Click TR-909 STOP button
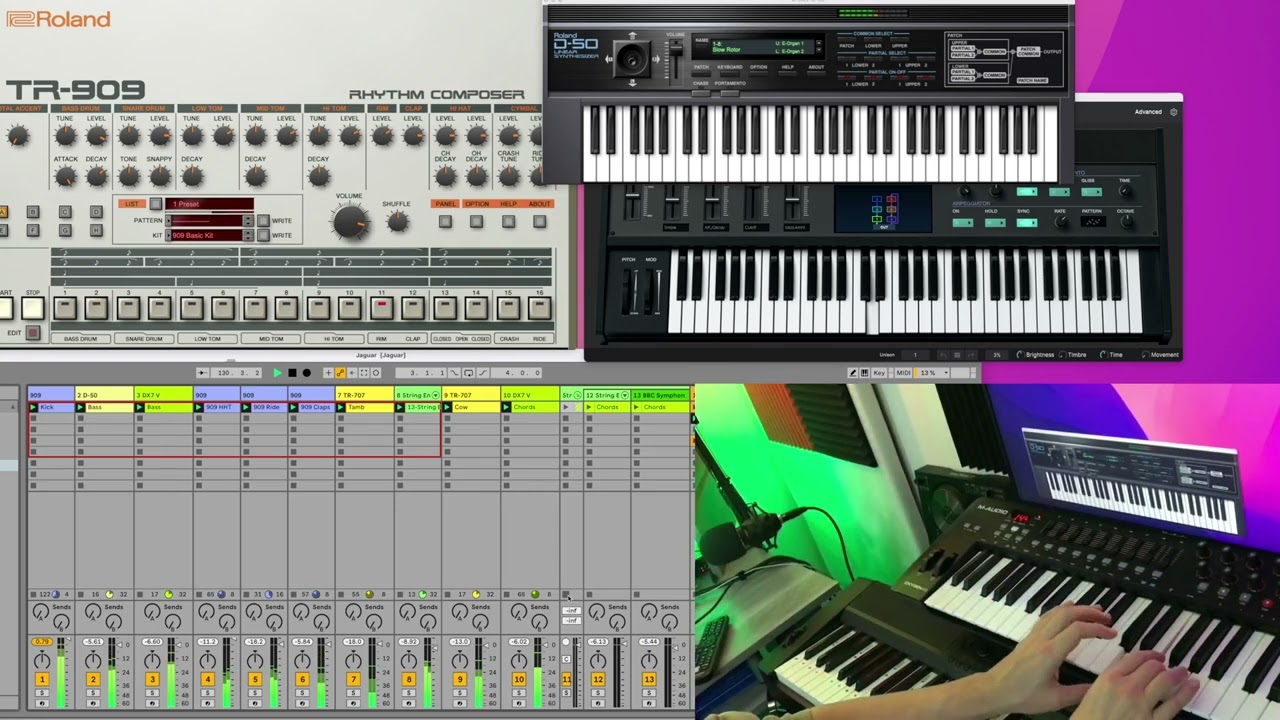Viewport: 1280px width, 720px height. (x=33, y=308)
